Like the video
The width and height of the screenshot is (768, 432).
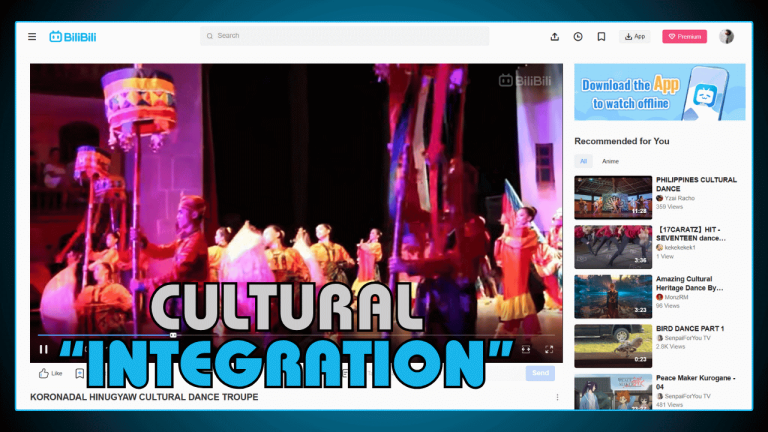click(49, 373)
